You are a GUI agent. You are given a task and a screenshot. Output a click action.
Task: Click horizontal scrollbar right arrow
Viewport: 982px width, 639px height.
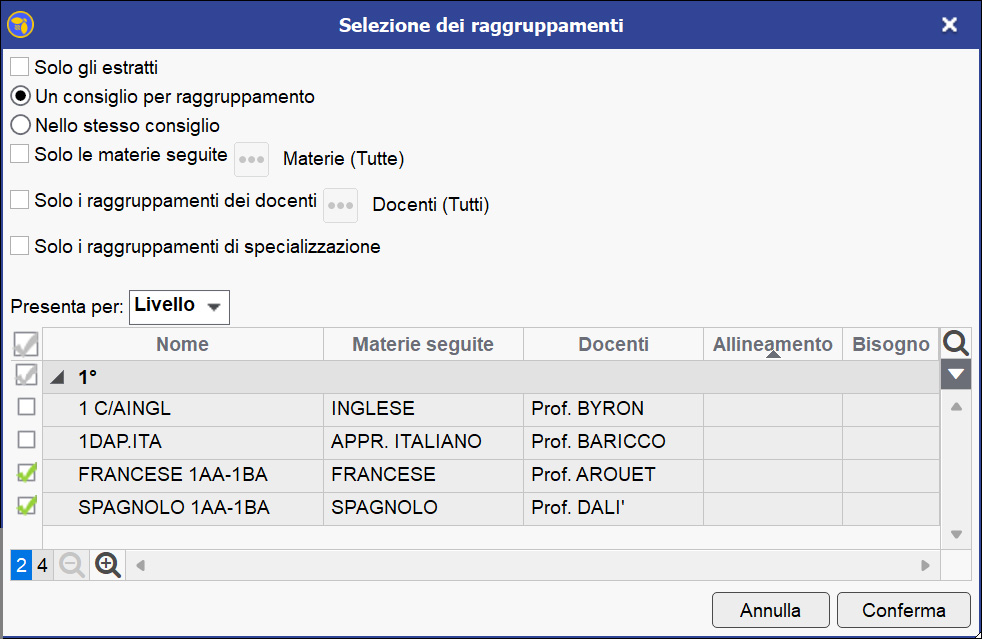point(925,566)
